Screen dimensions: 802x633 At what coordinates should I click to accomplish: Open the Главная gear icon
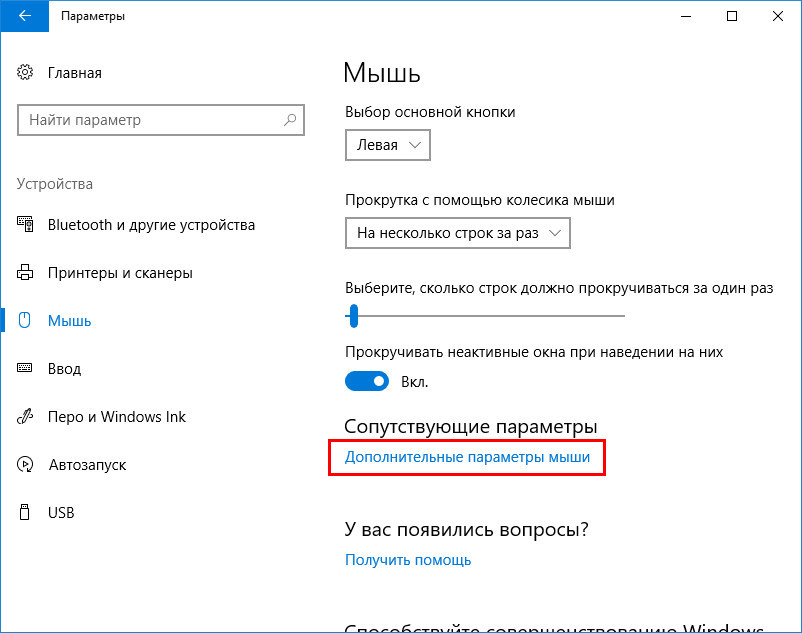click(25, 73)
